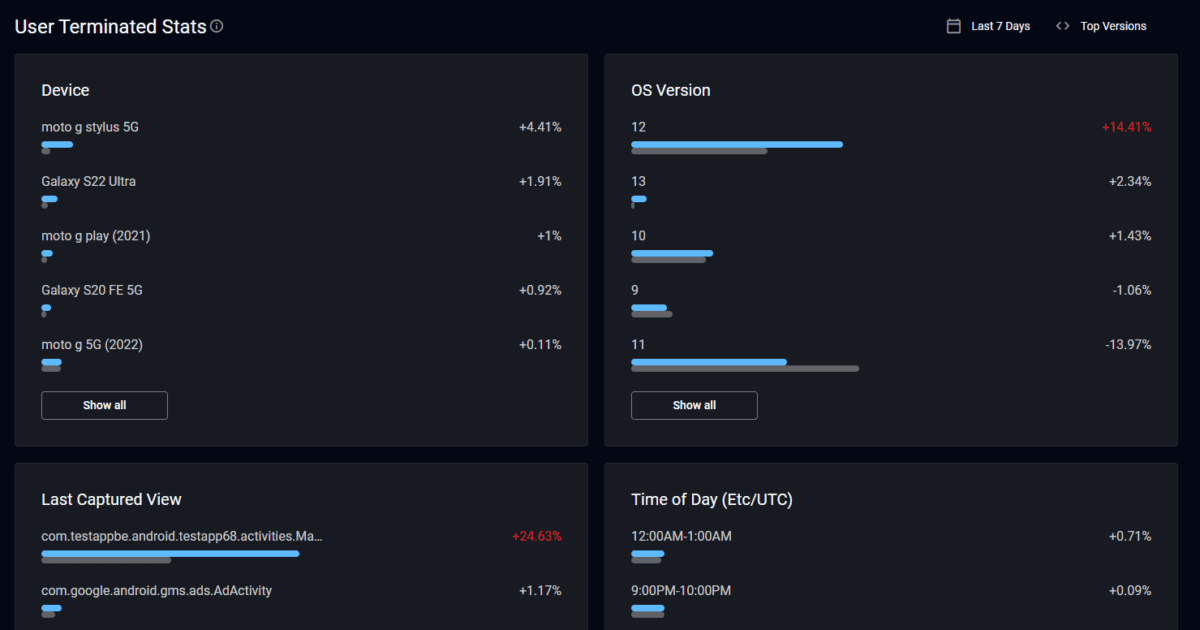Open the Last 7 Days date range selector

coord(999,25)
